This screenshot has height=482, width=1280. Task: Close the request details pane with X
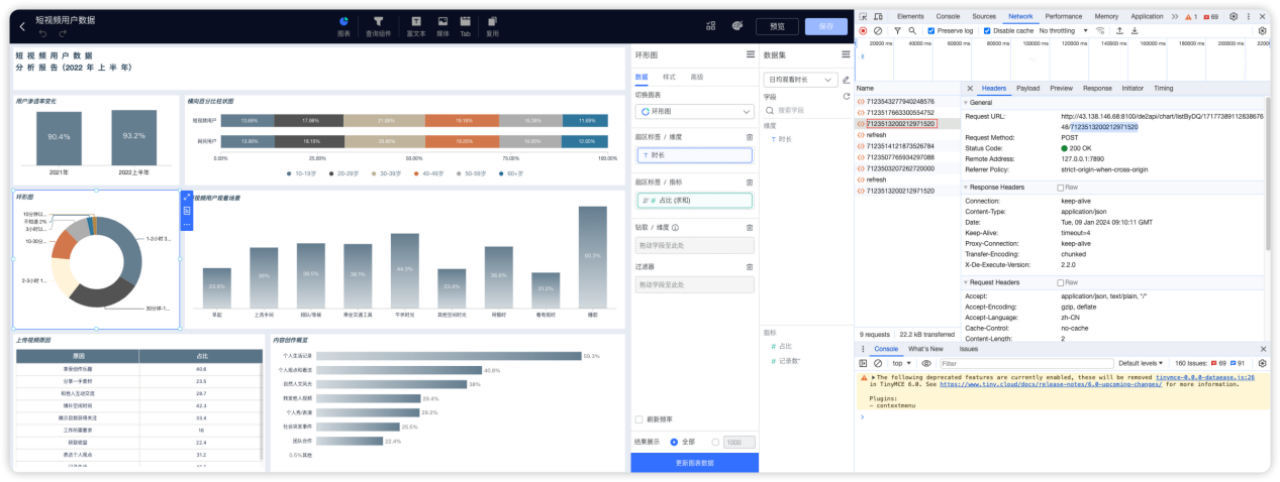click(x=969, y=88)
